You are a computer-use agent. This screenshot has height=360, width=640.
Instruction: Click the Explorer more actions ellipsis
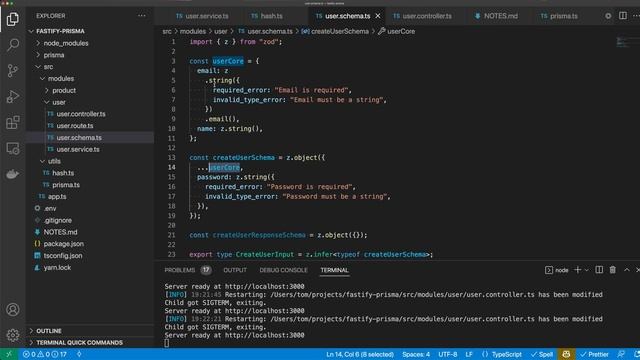pyautogui.click(x=142, y=16)
